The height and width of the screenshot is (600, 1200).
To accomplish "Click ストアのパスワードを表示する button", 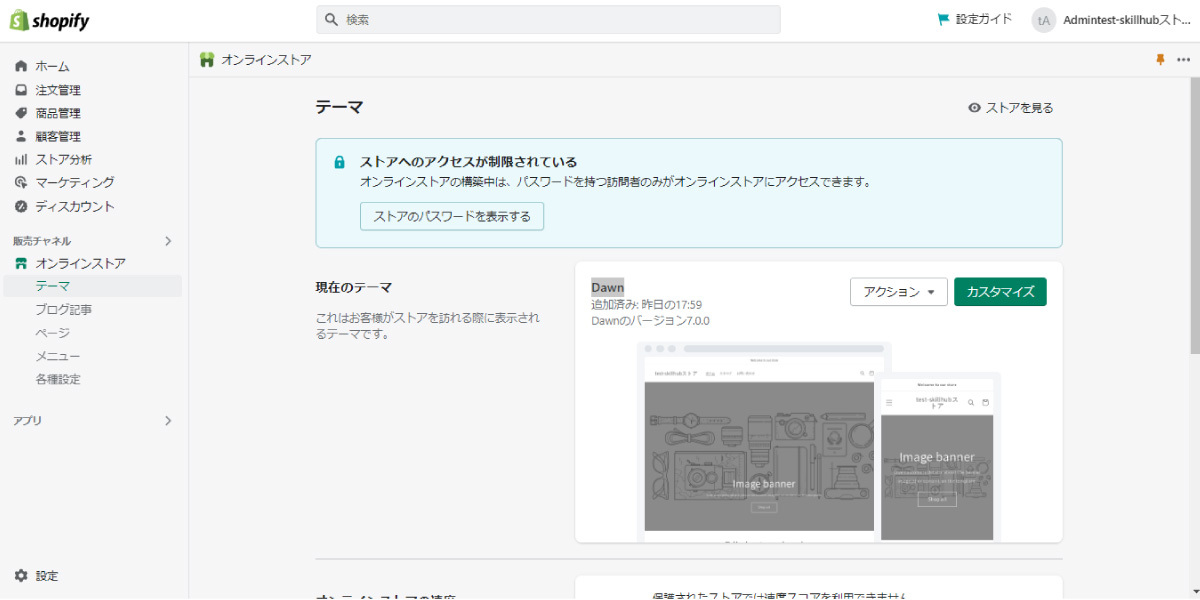I will pos(452,216).
